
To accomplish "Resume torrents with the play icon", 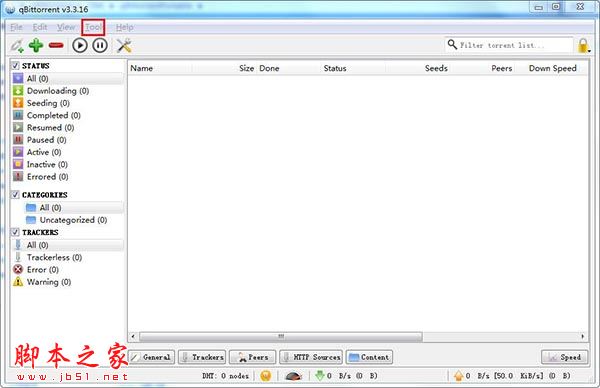I will click(x=80, y=46).
